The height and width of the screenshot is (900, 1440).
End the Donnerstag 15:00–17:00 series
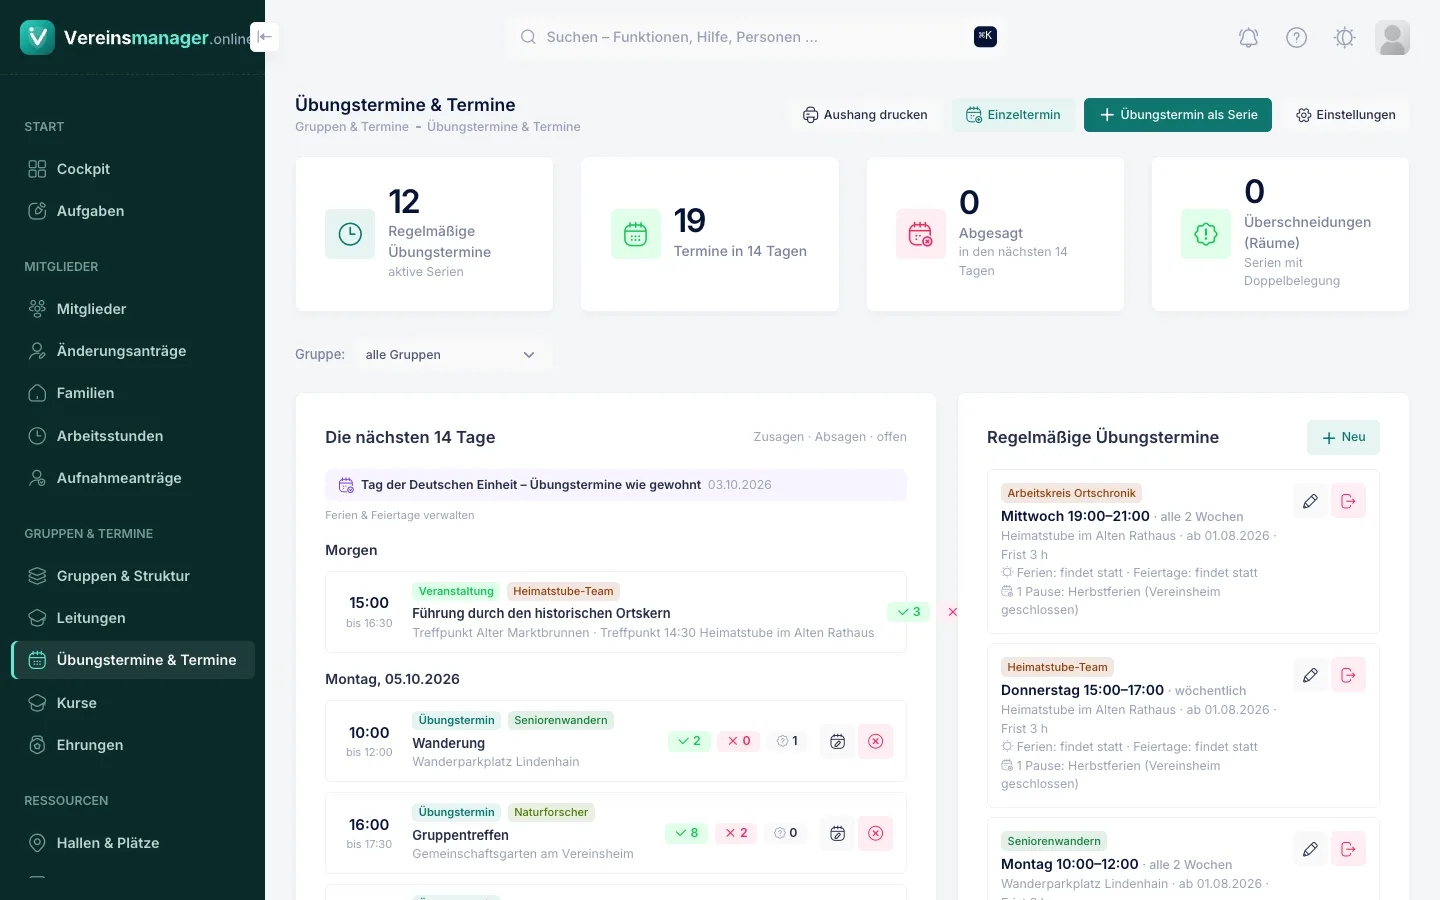(x=1348, y=675)
